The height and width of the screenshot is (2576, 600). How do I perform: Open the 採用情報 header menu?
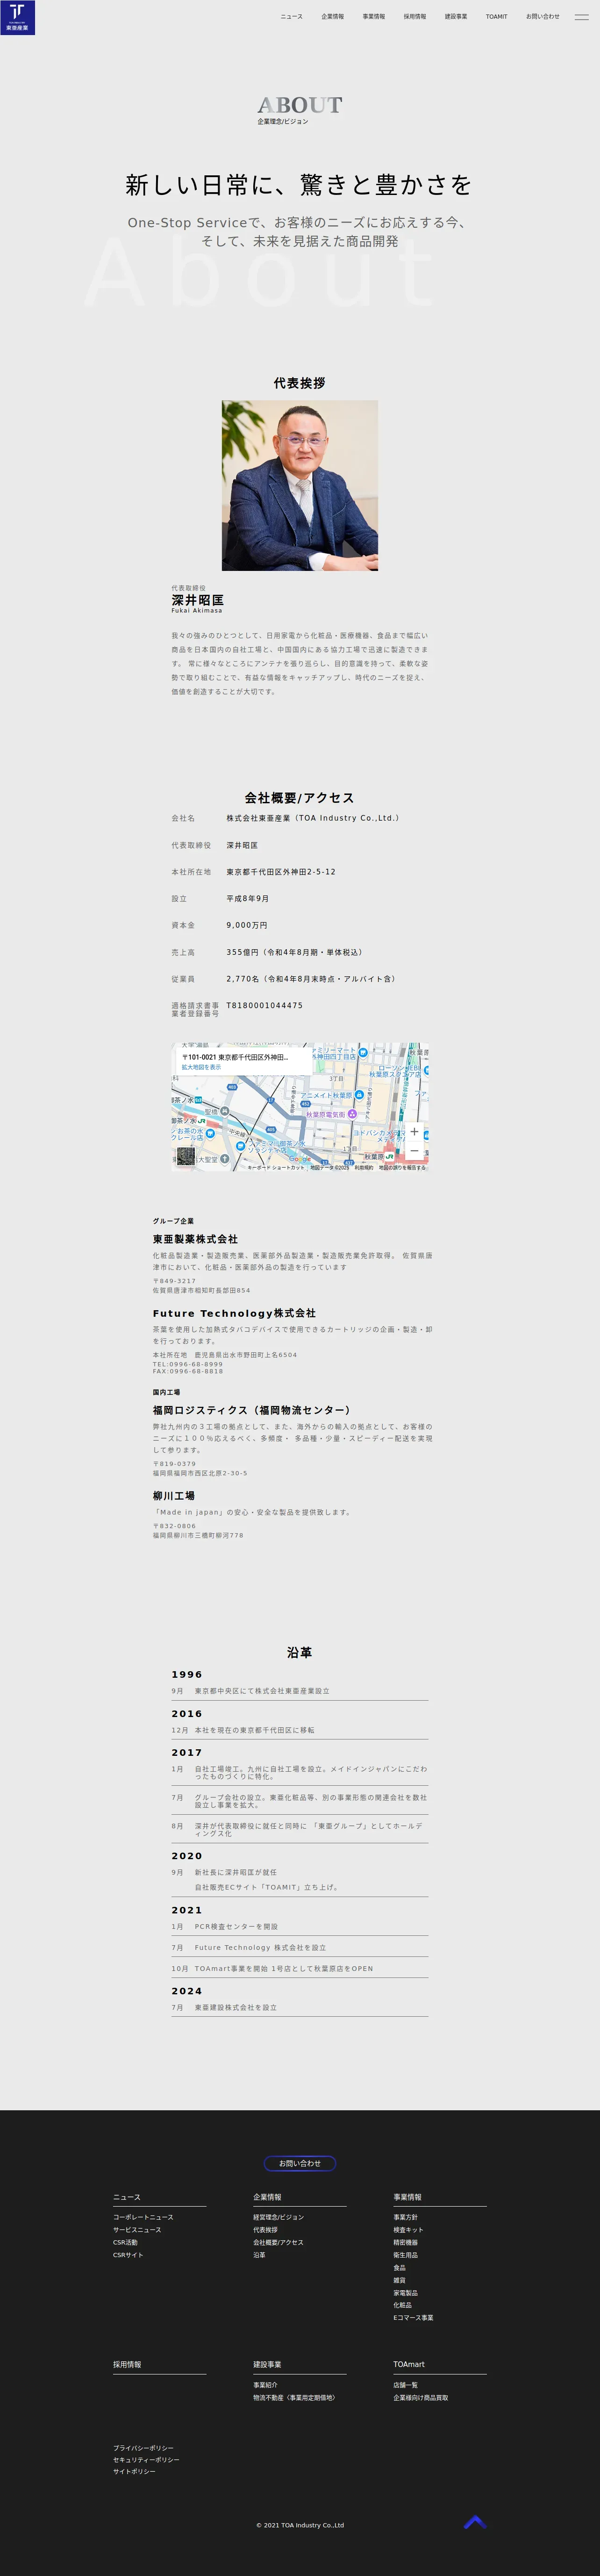414,17
